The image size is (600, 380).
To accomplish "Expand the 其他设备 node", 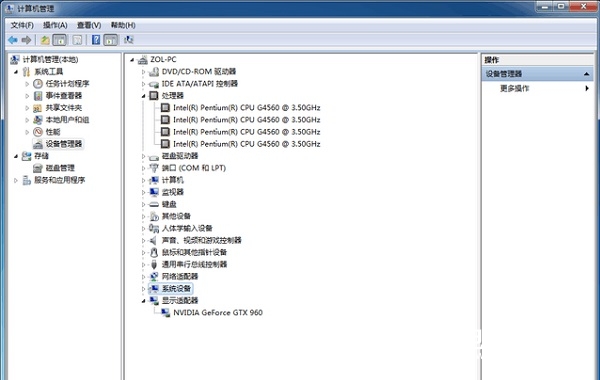I will [x=143, y=217].
